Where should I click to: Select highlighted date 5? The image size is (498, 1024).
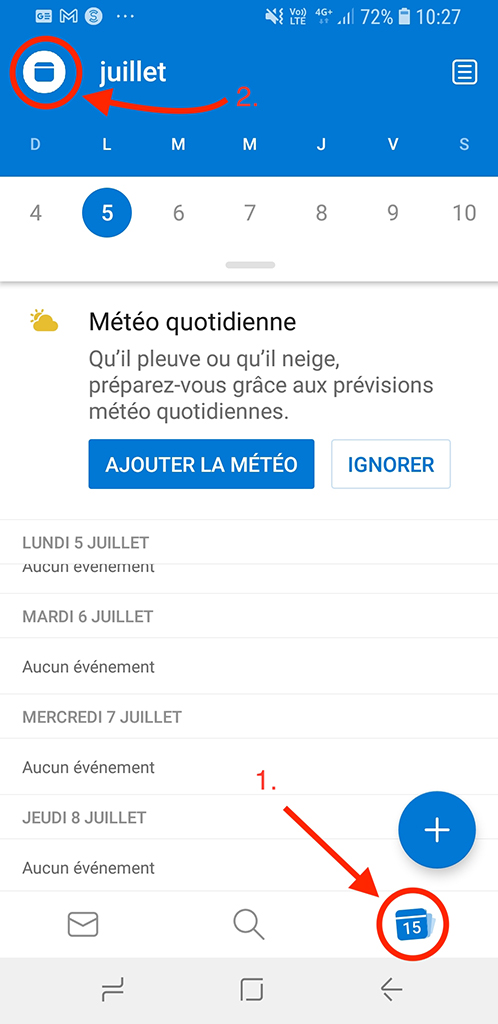[107, 214]
